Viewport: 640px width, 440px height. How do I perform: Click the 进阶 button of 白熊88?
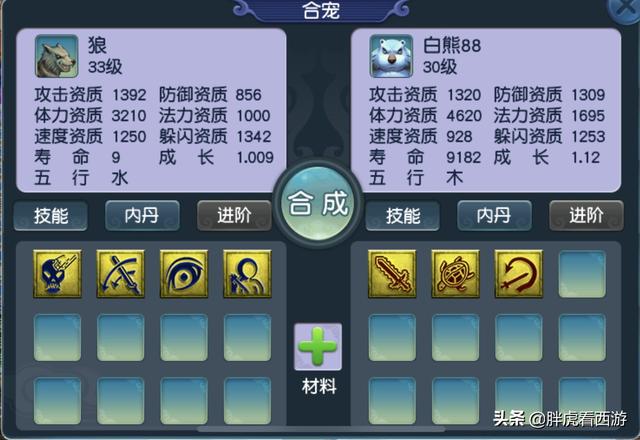pyautogui.click(x=587, y=216)
